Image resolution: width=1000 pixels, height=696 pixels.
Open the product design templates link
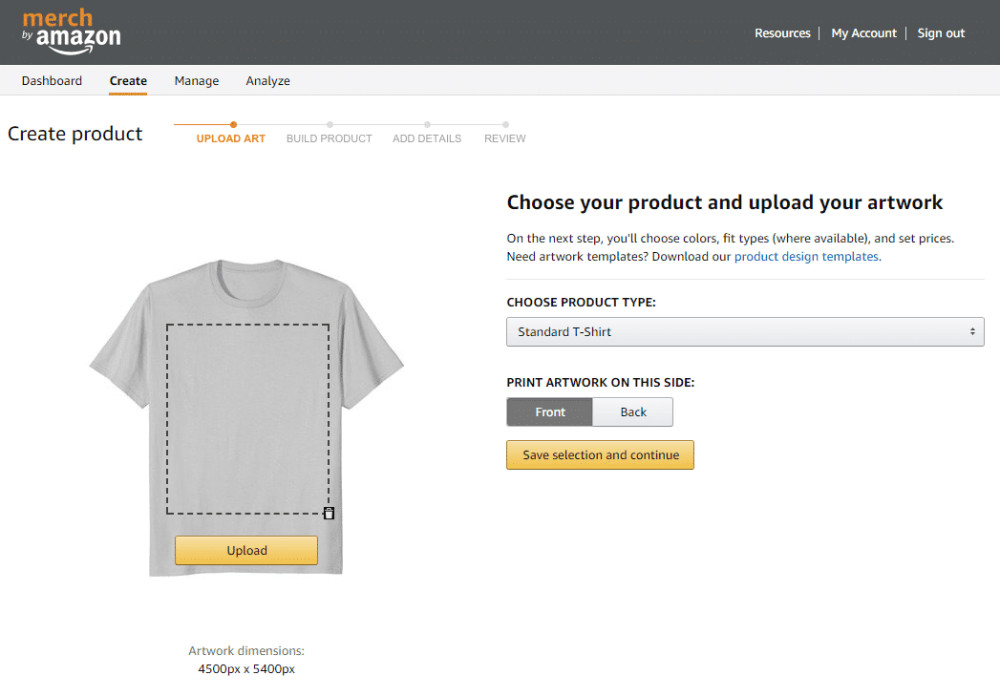click(806, 257)
